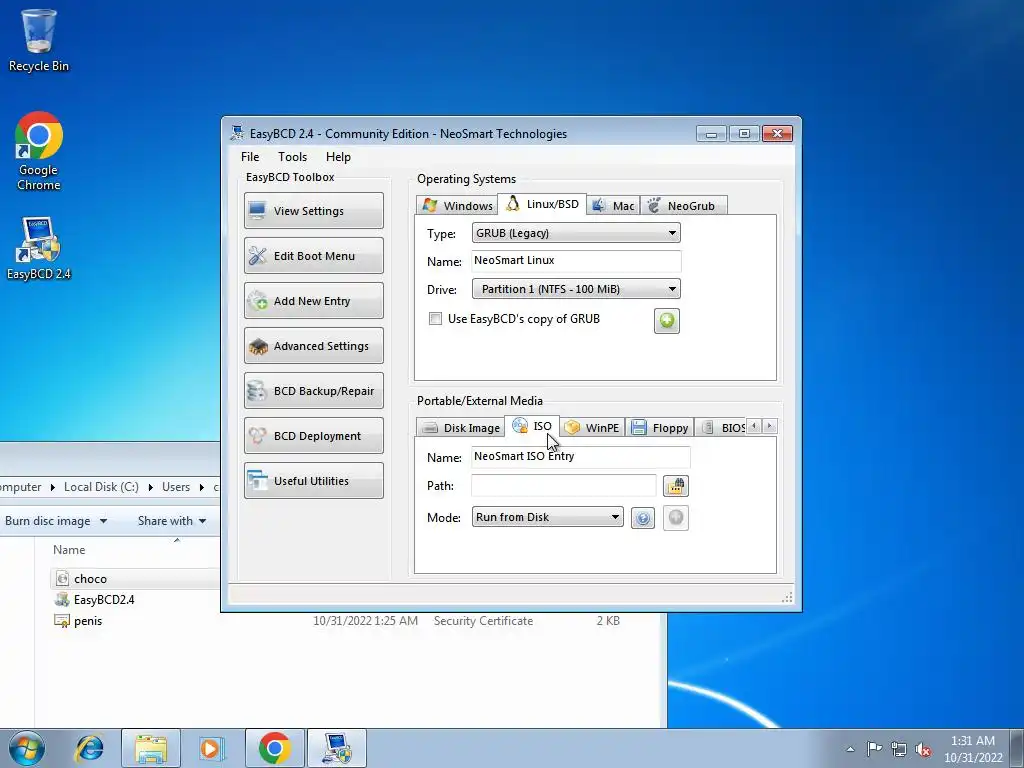Open Edit Boot Menu section
Viewport: 1024px width, 768px height.
[x=313, y=255]
